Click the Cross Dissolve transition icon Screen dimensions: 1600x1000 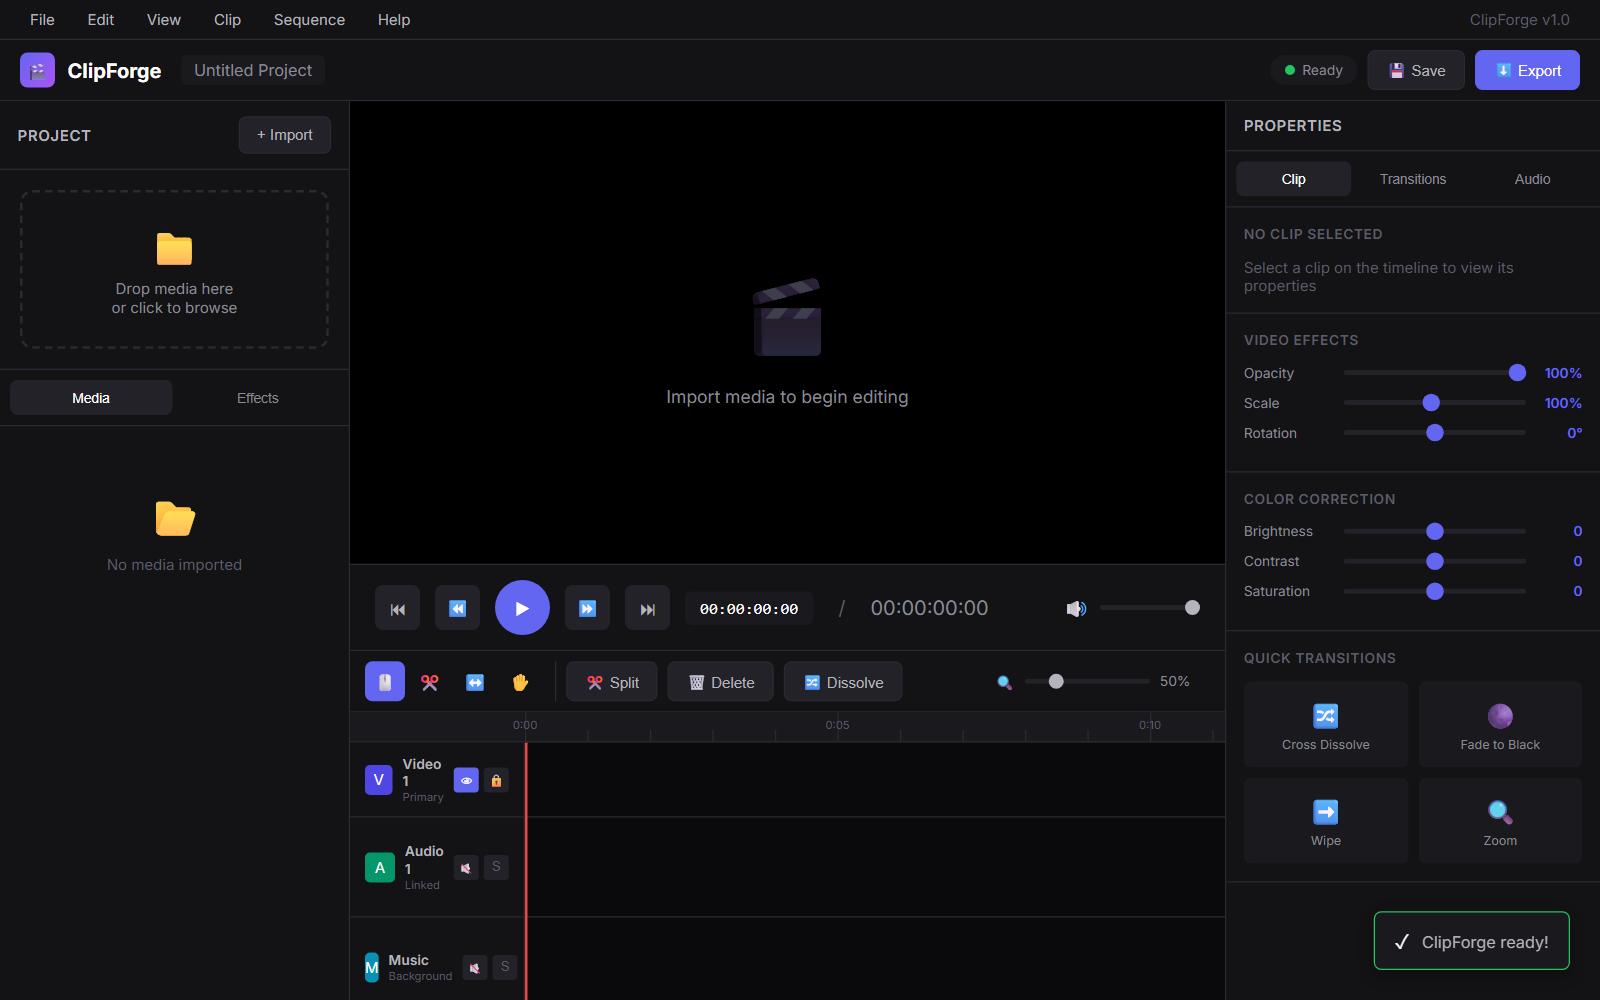1325,716
